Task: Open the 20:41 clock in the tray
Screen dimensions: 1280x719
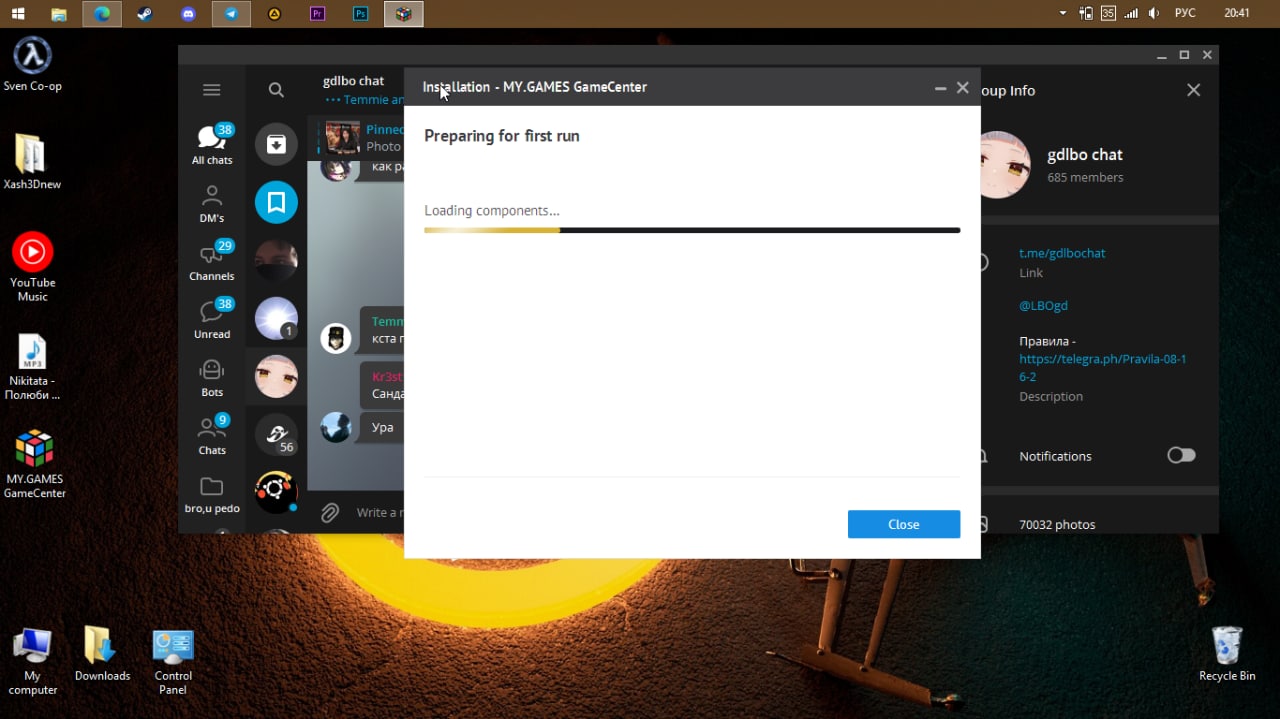Action: pyautogui.click(x=1237, y=14)
